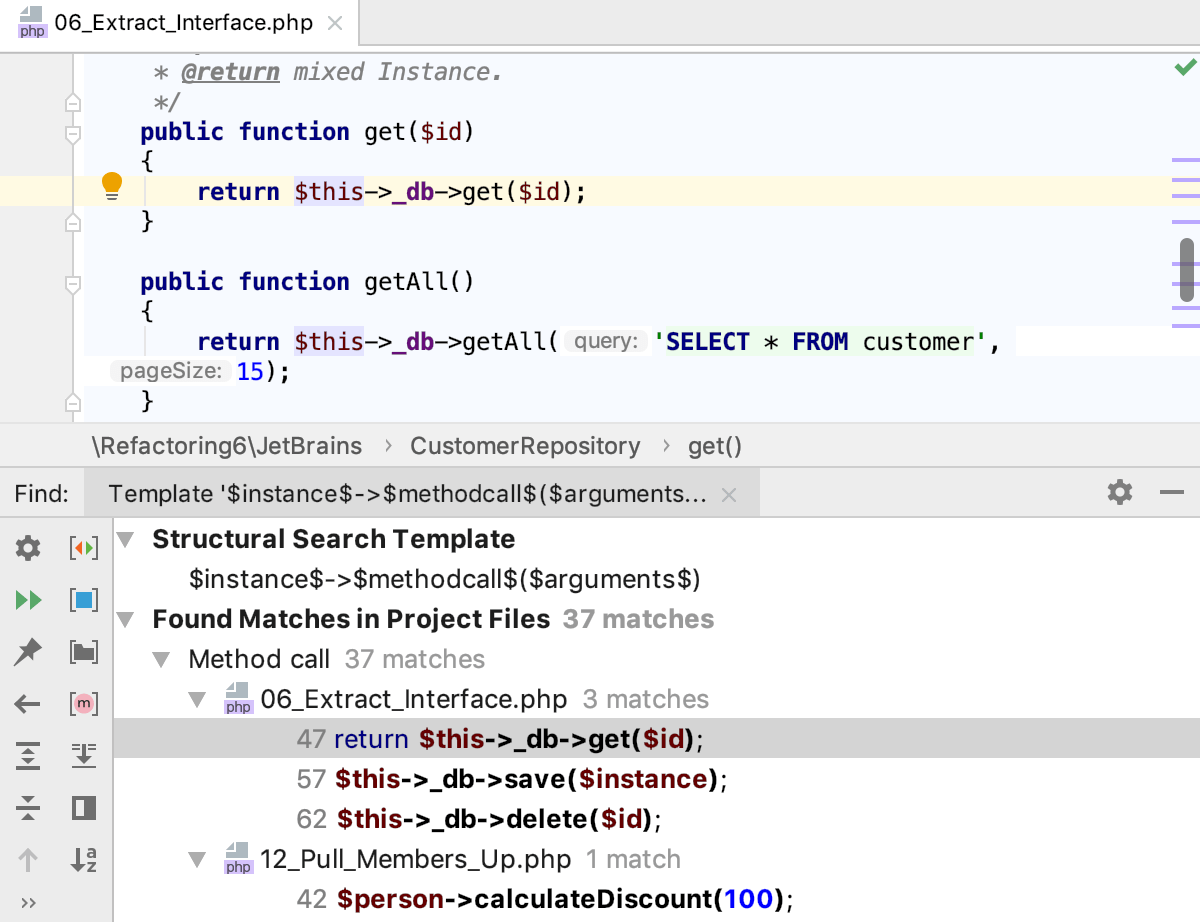
Task: Click 'SELECT * FROM customer' string
Action: point(820,342)
